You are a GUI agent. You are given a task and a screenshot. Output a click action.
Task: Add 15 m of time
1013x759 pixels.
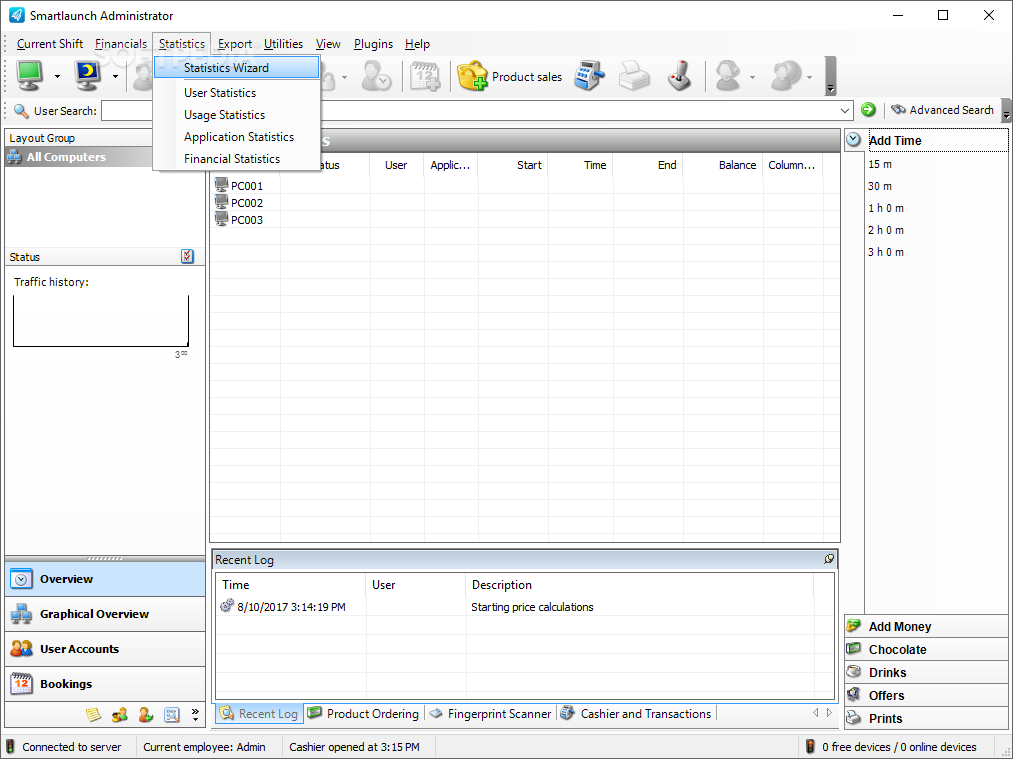pos(880,164)
